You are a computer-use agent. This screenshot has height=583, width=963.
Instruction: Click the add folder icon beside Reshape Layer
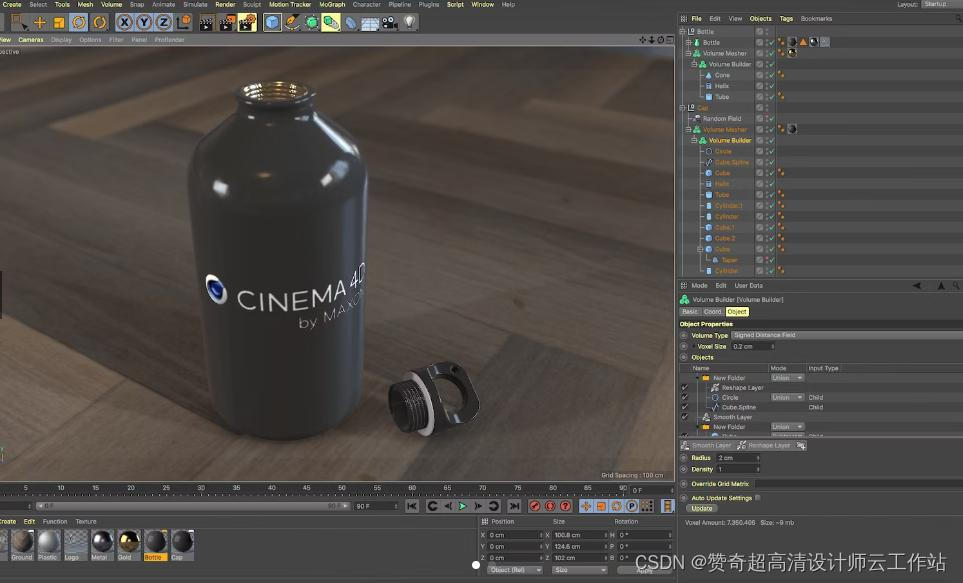tap(801, 445)
